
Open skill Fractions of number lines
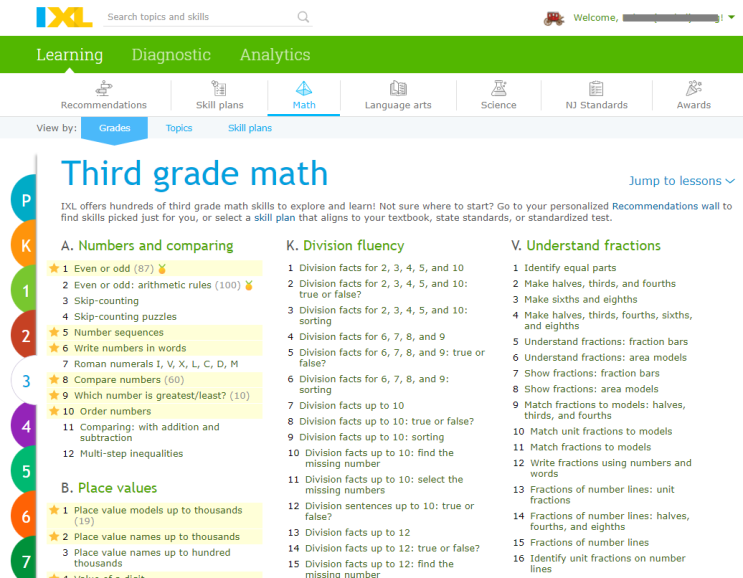tap(589, 542)
